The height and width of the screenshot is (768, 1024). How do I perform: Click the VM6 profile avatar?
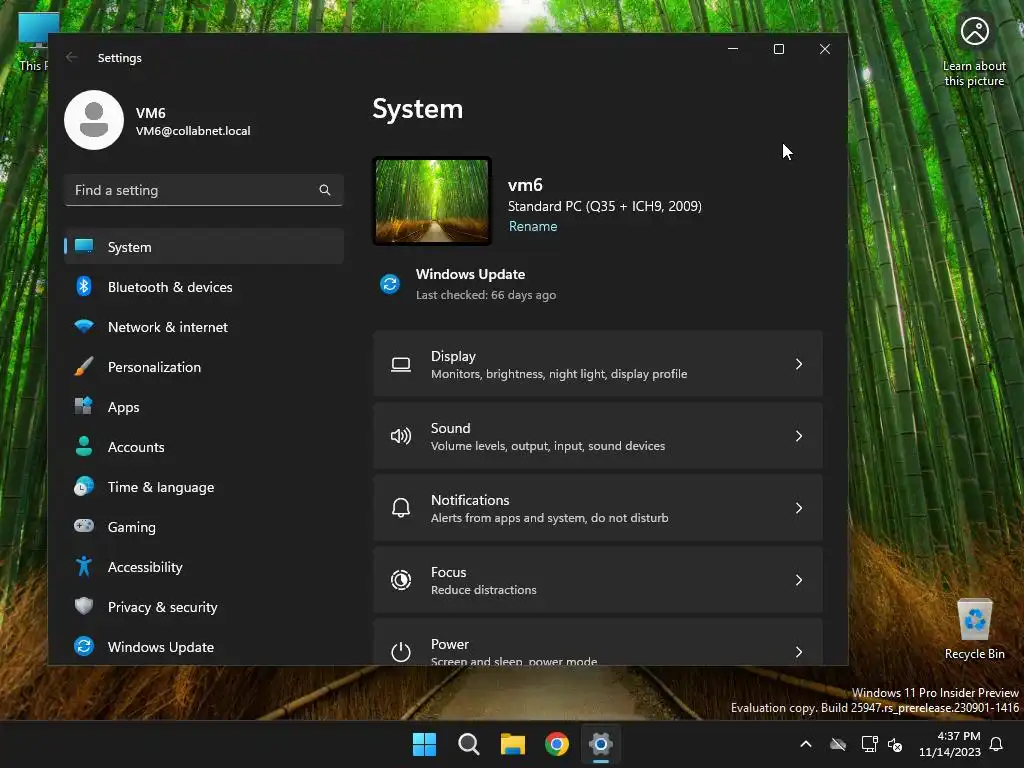point(94,120)
